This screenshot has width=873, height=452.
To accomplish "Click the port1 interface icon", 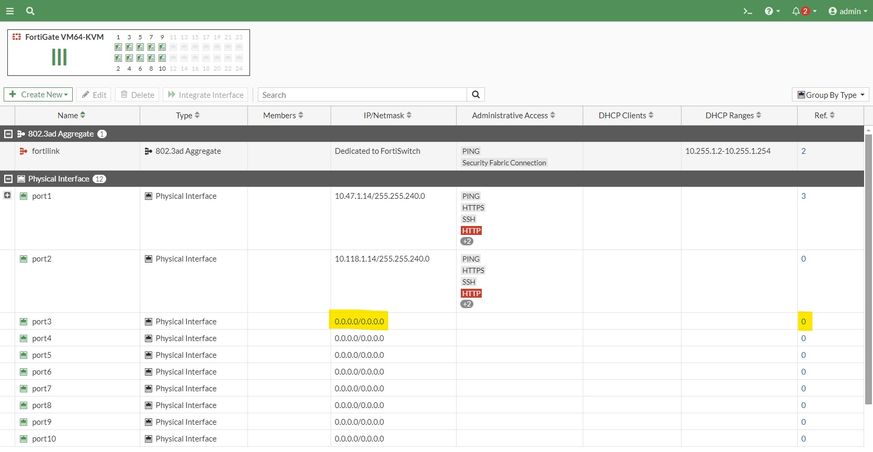I will point(23,196).
